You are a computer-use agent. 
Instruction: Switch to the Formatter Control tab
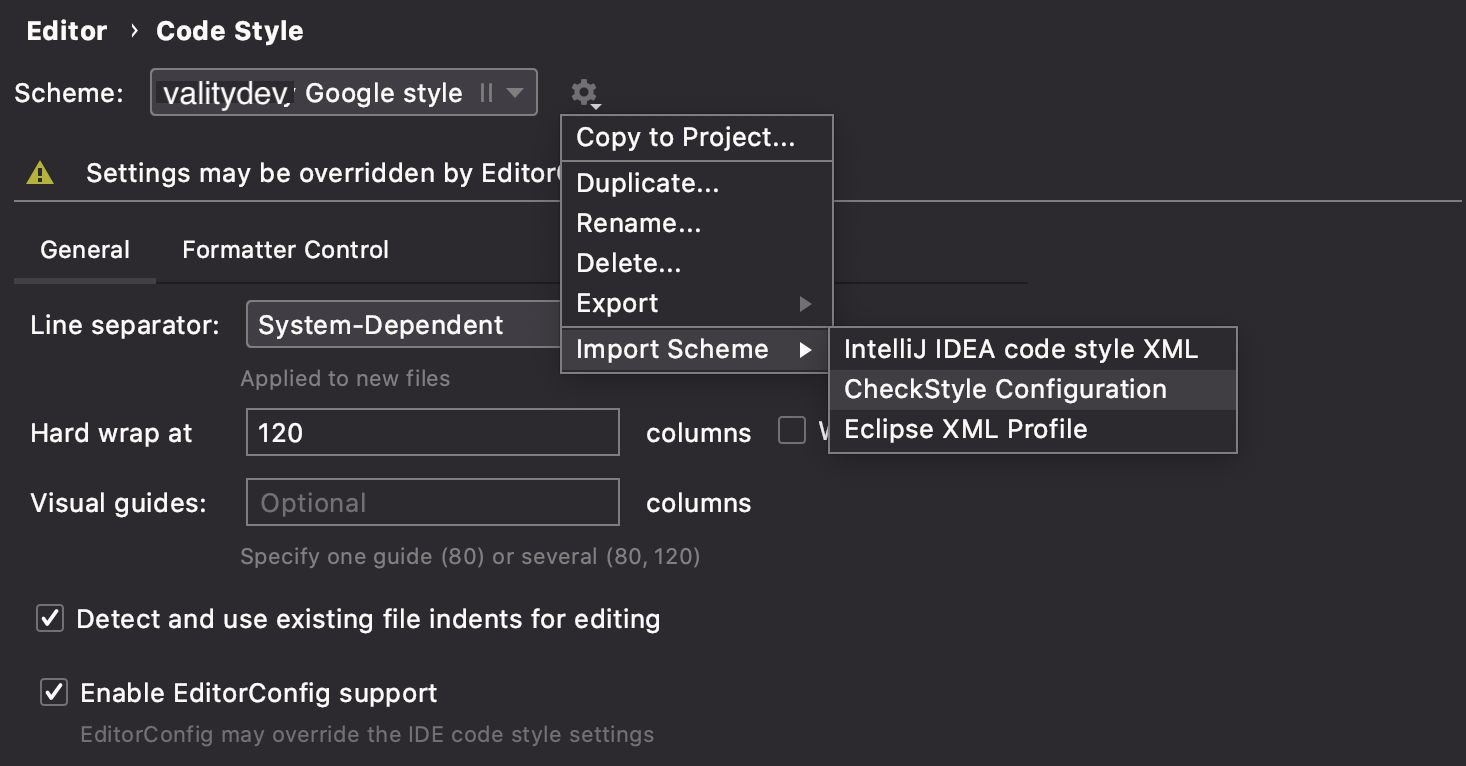[285, 250]
